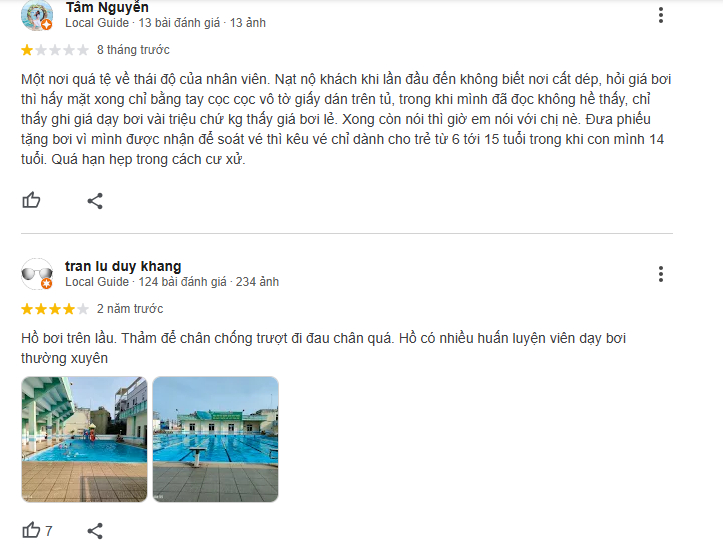Share tran lu duy khang's review
Image resolution: width=723 pixels, height=549 pixels.
pyautogui.click(x=95, y=531)
